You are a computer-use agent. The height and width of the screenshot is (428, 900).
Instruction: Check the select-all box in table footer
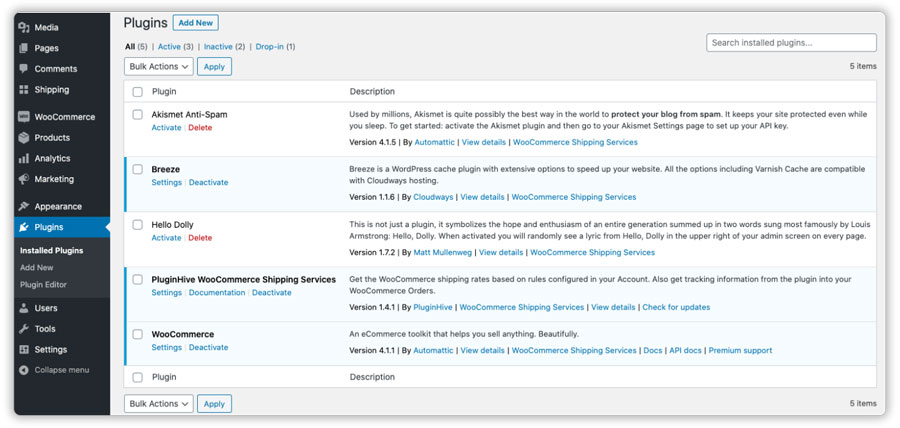pos(138,378)
